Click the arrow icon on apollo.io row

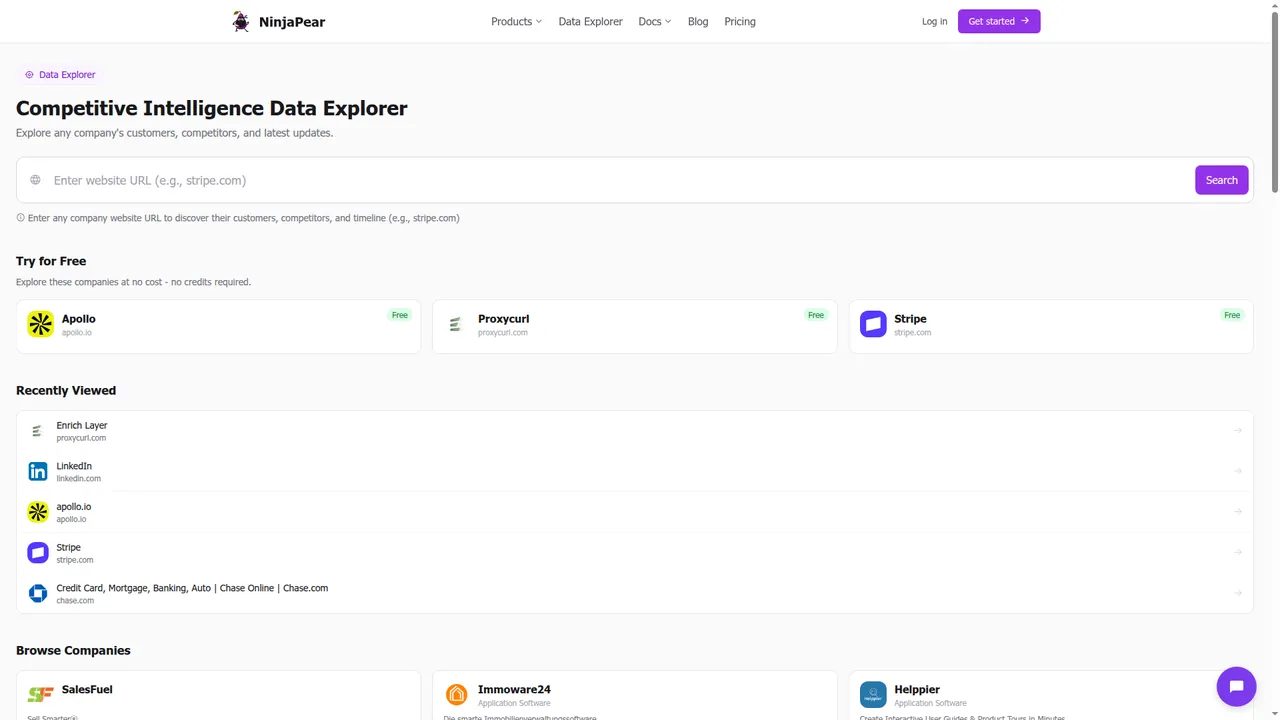pyautogui.click(x=1238, y=512)
